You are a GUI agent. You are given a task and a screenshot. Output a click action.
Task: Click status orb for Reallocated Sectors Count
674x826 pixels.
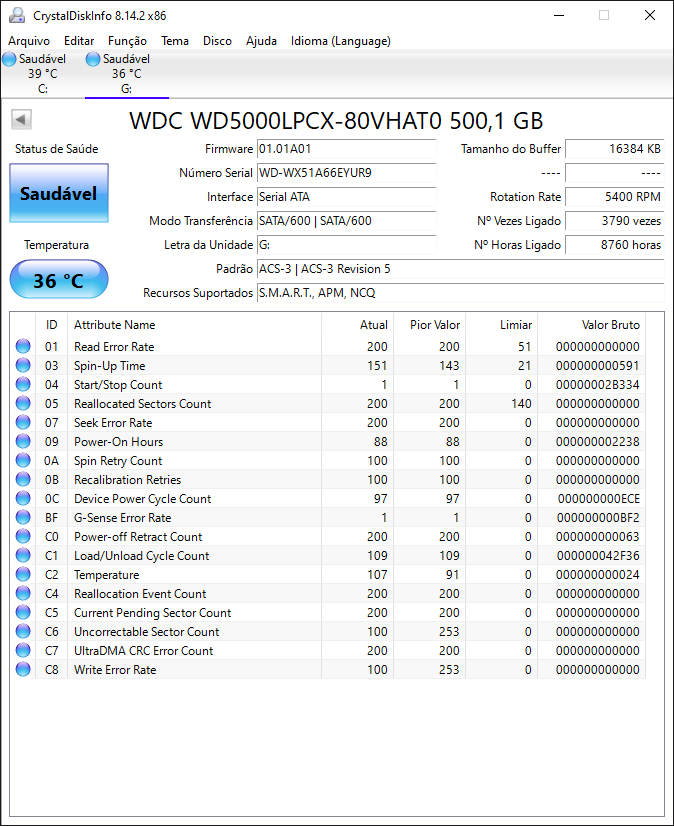coord(23,403)
